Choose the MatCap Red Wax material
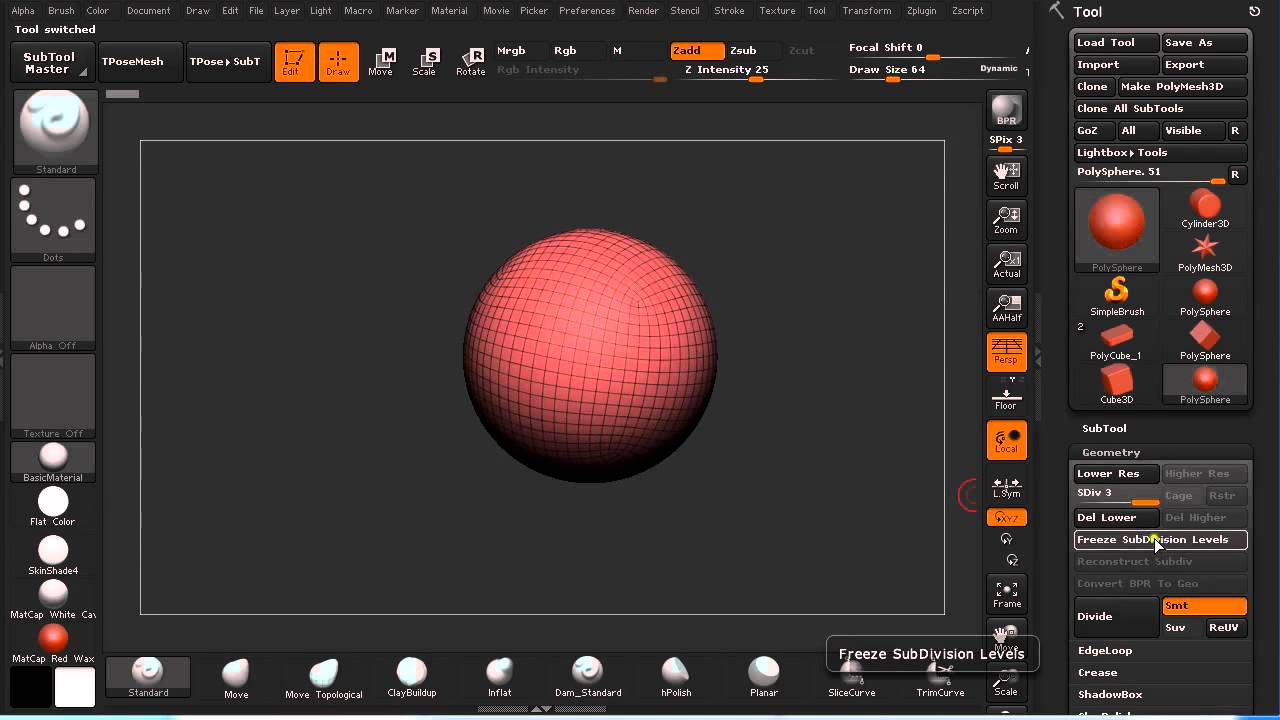1280x720 pixels. 53,643
